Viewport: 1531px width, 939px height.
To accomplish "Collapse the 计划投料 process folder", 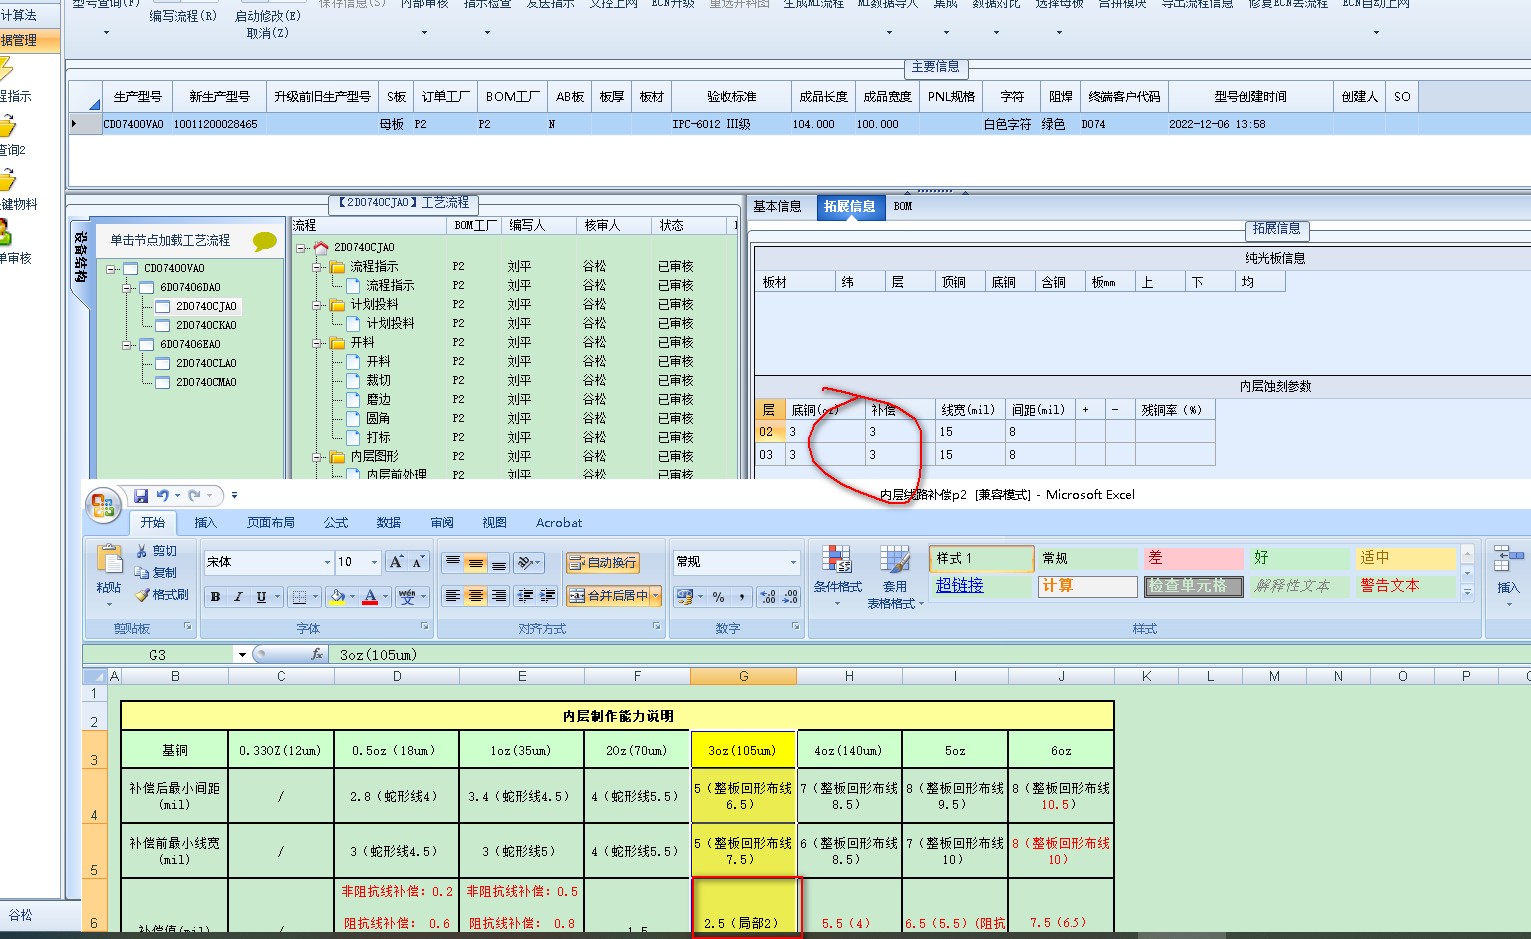I will [318, 305].
